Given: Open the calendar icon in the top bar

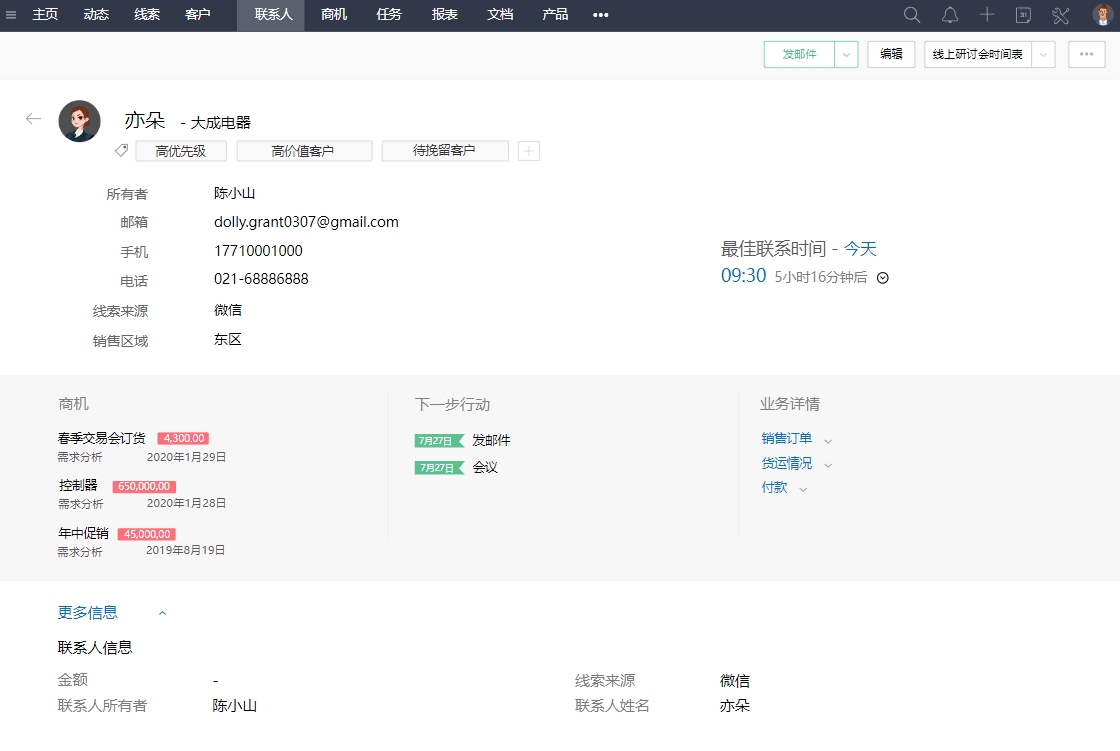Looking at the screenshot, I should (1023, 15).
